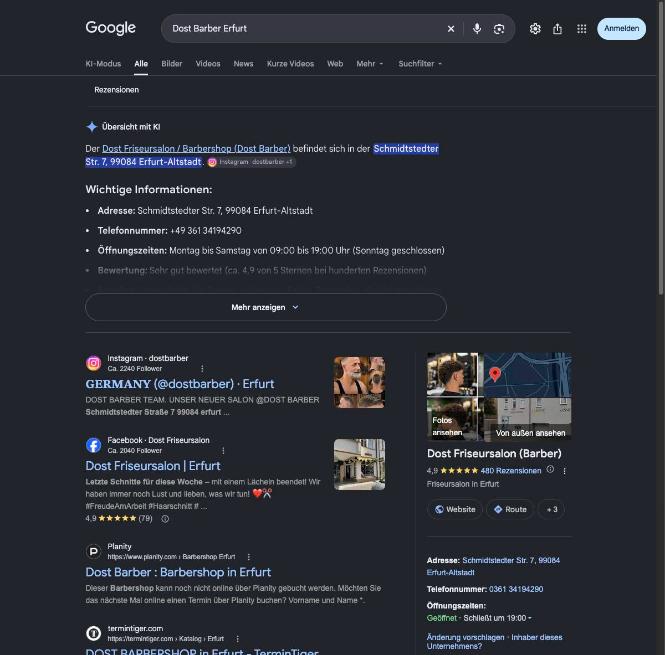
Task: Click the termintiger.com favicon
Action: [93, 633]
